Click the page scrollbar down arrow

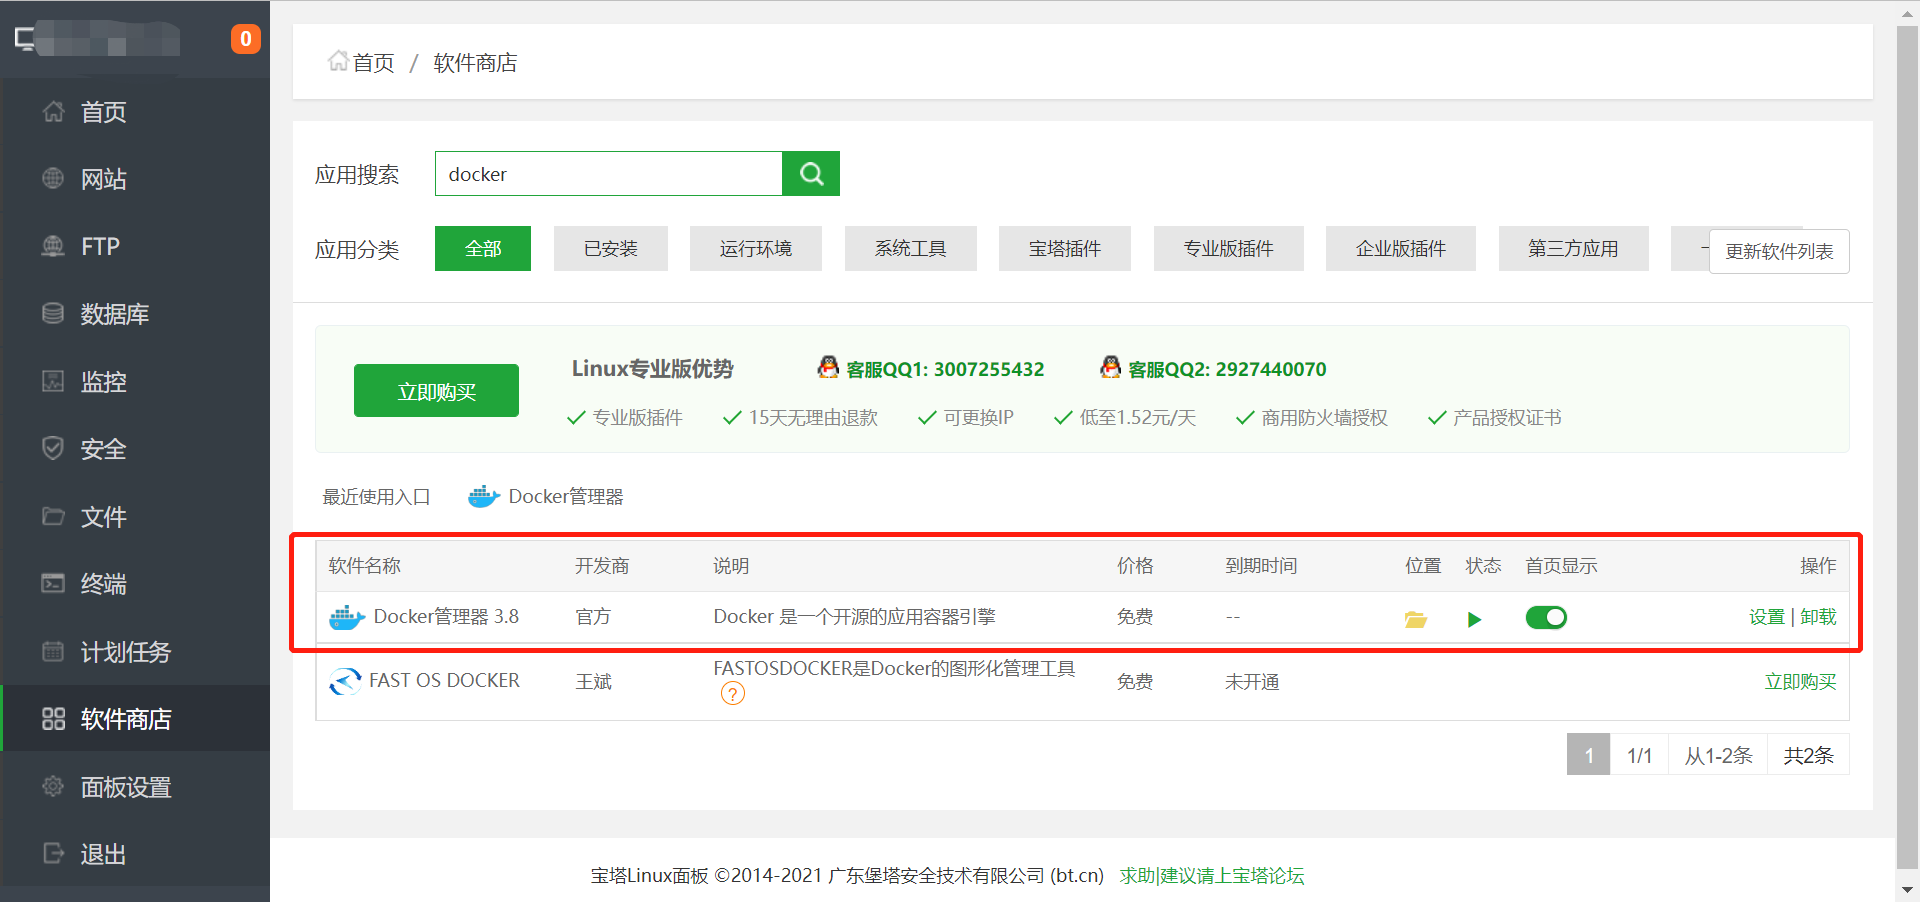(x=1908, y=889)
